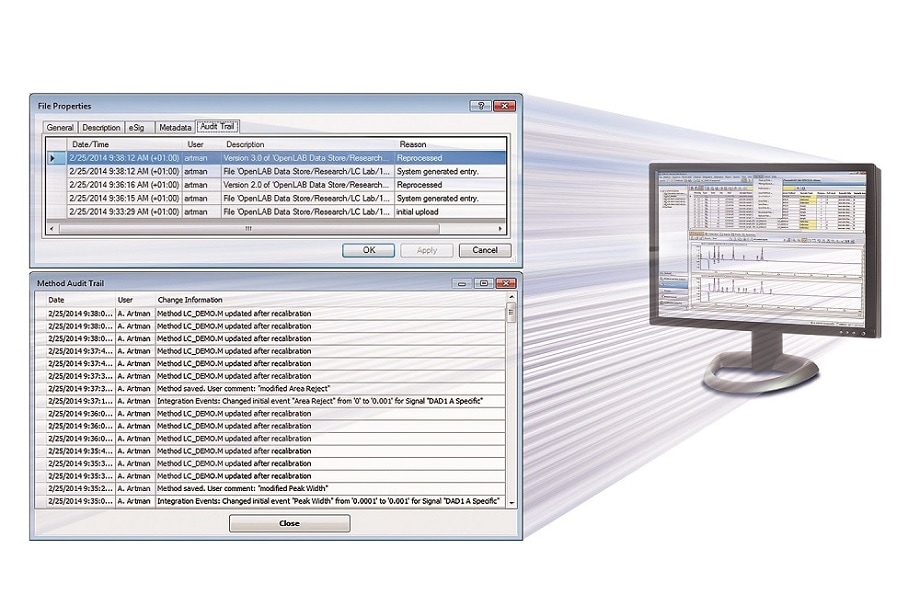Click the right arrow of the horizontal scrollbar
The width and height of the screenshot is (920, 594).
pyautogui.click(x=505, y=228)
